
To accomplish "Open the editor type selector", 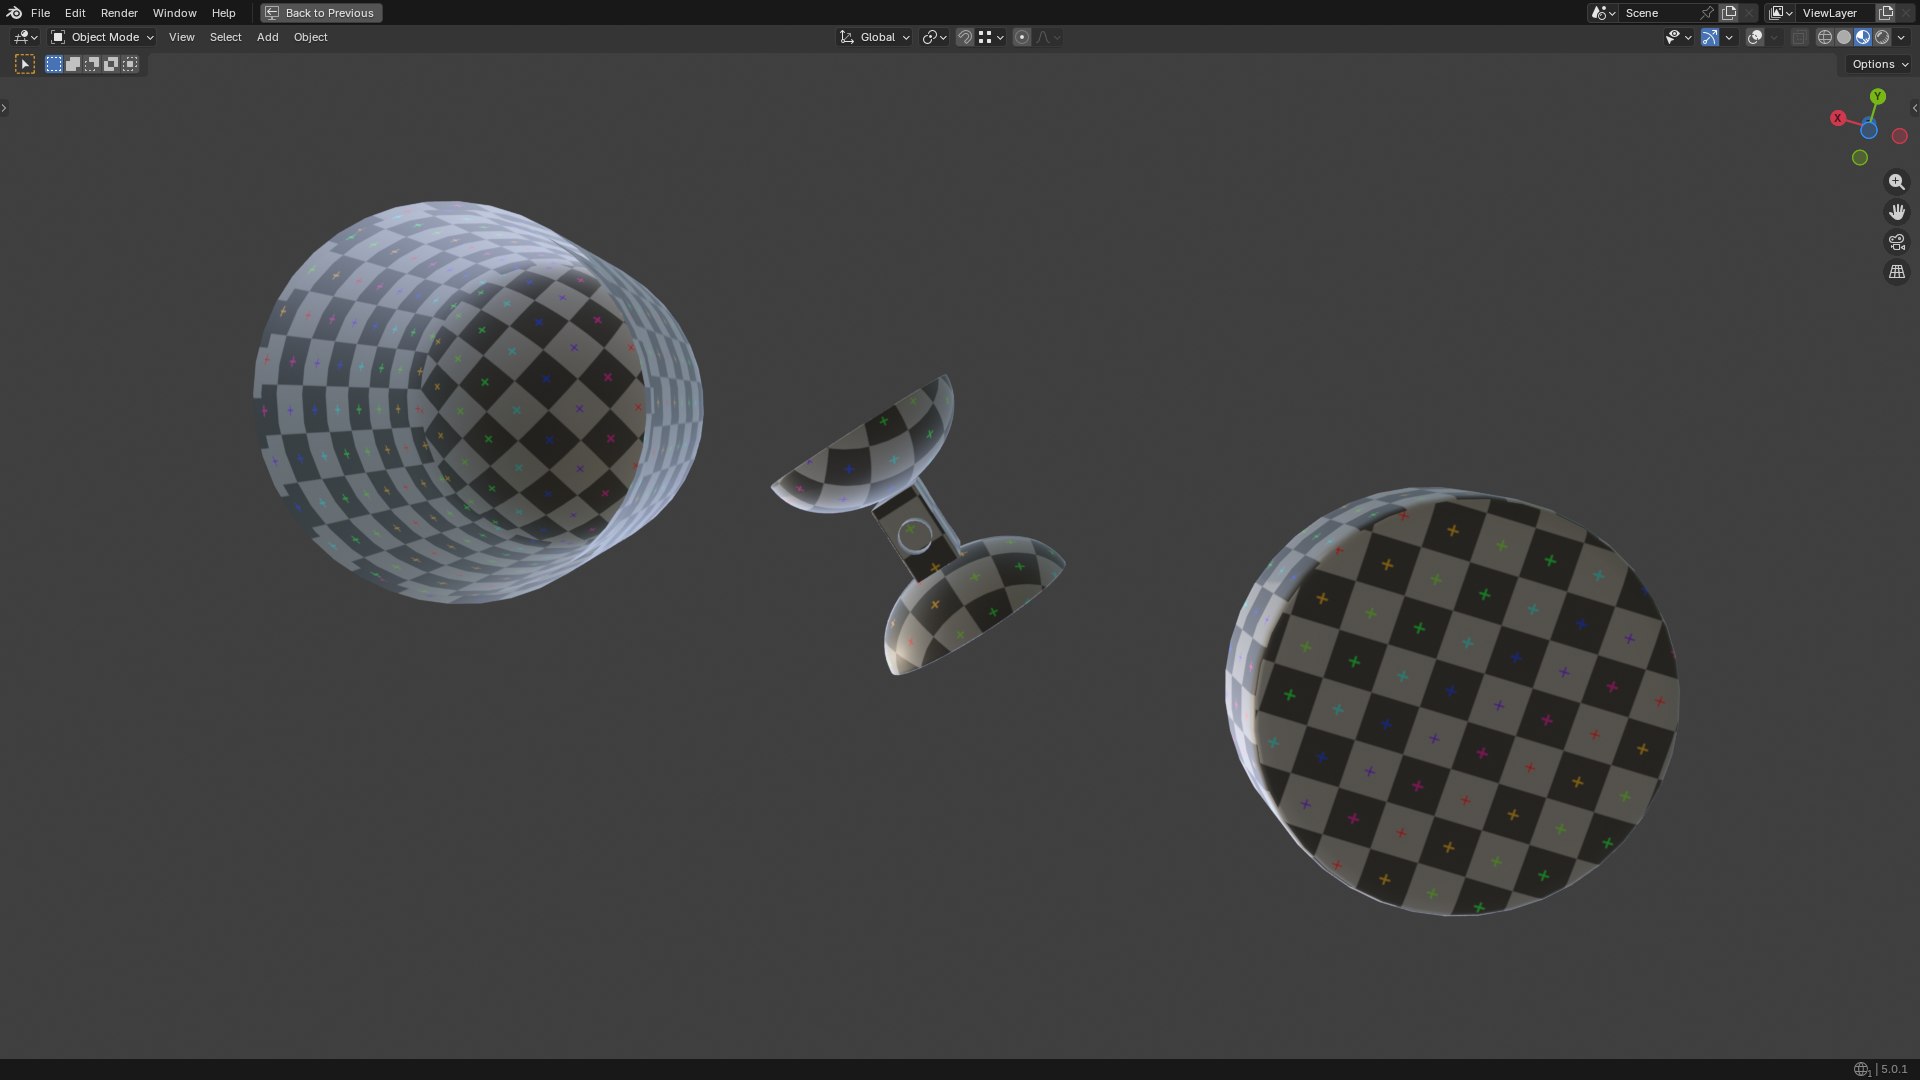I will [x=25, y=37].
